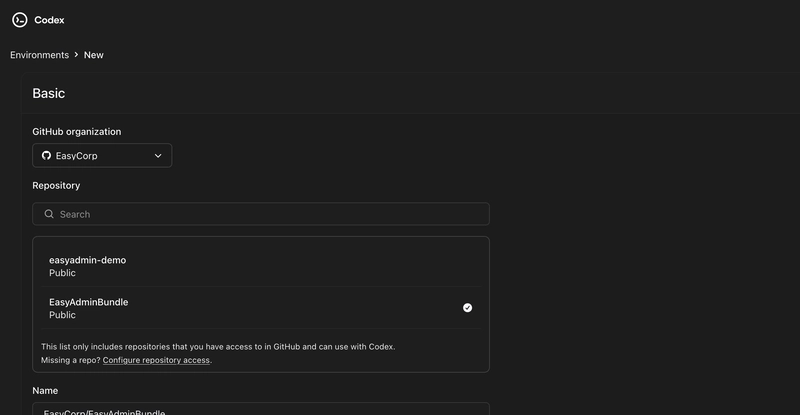The image size is (800, 415).
Task: Choose the EasyAdminBundle repository row
Action: click(250, 308)
